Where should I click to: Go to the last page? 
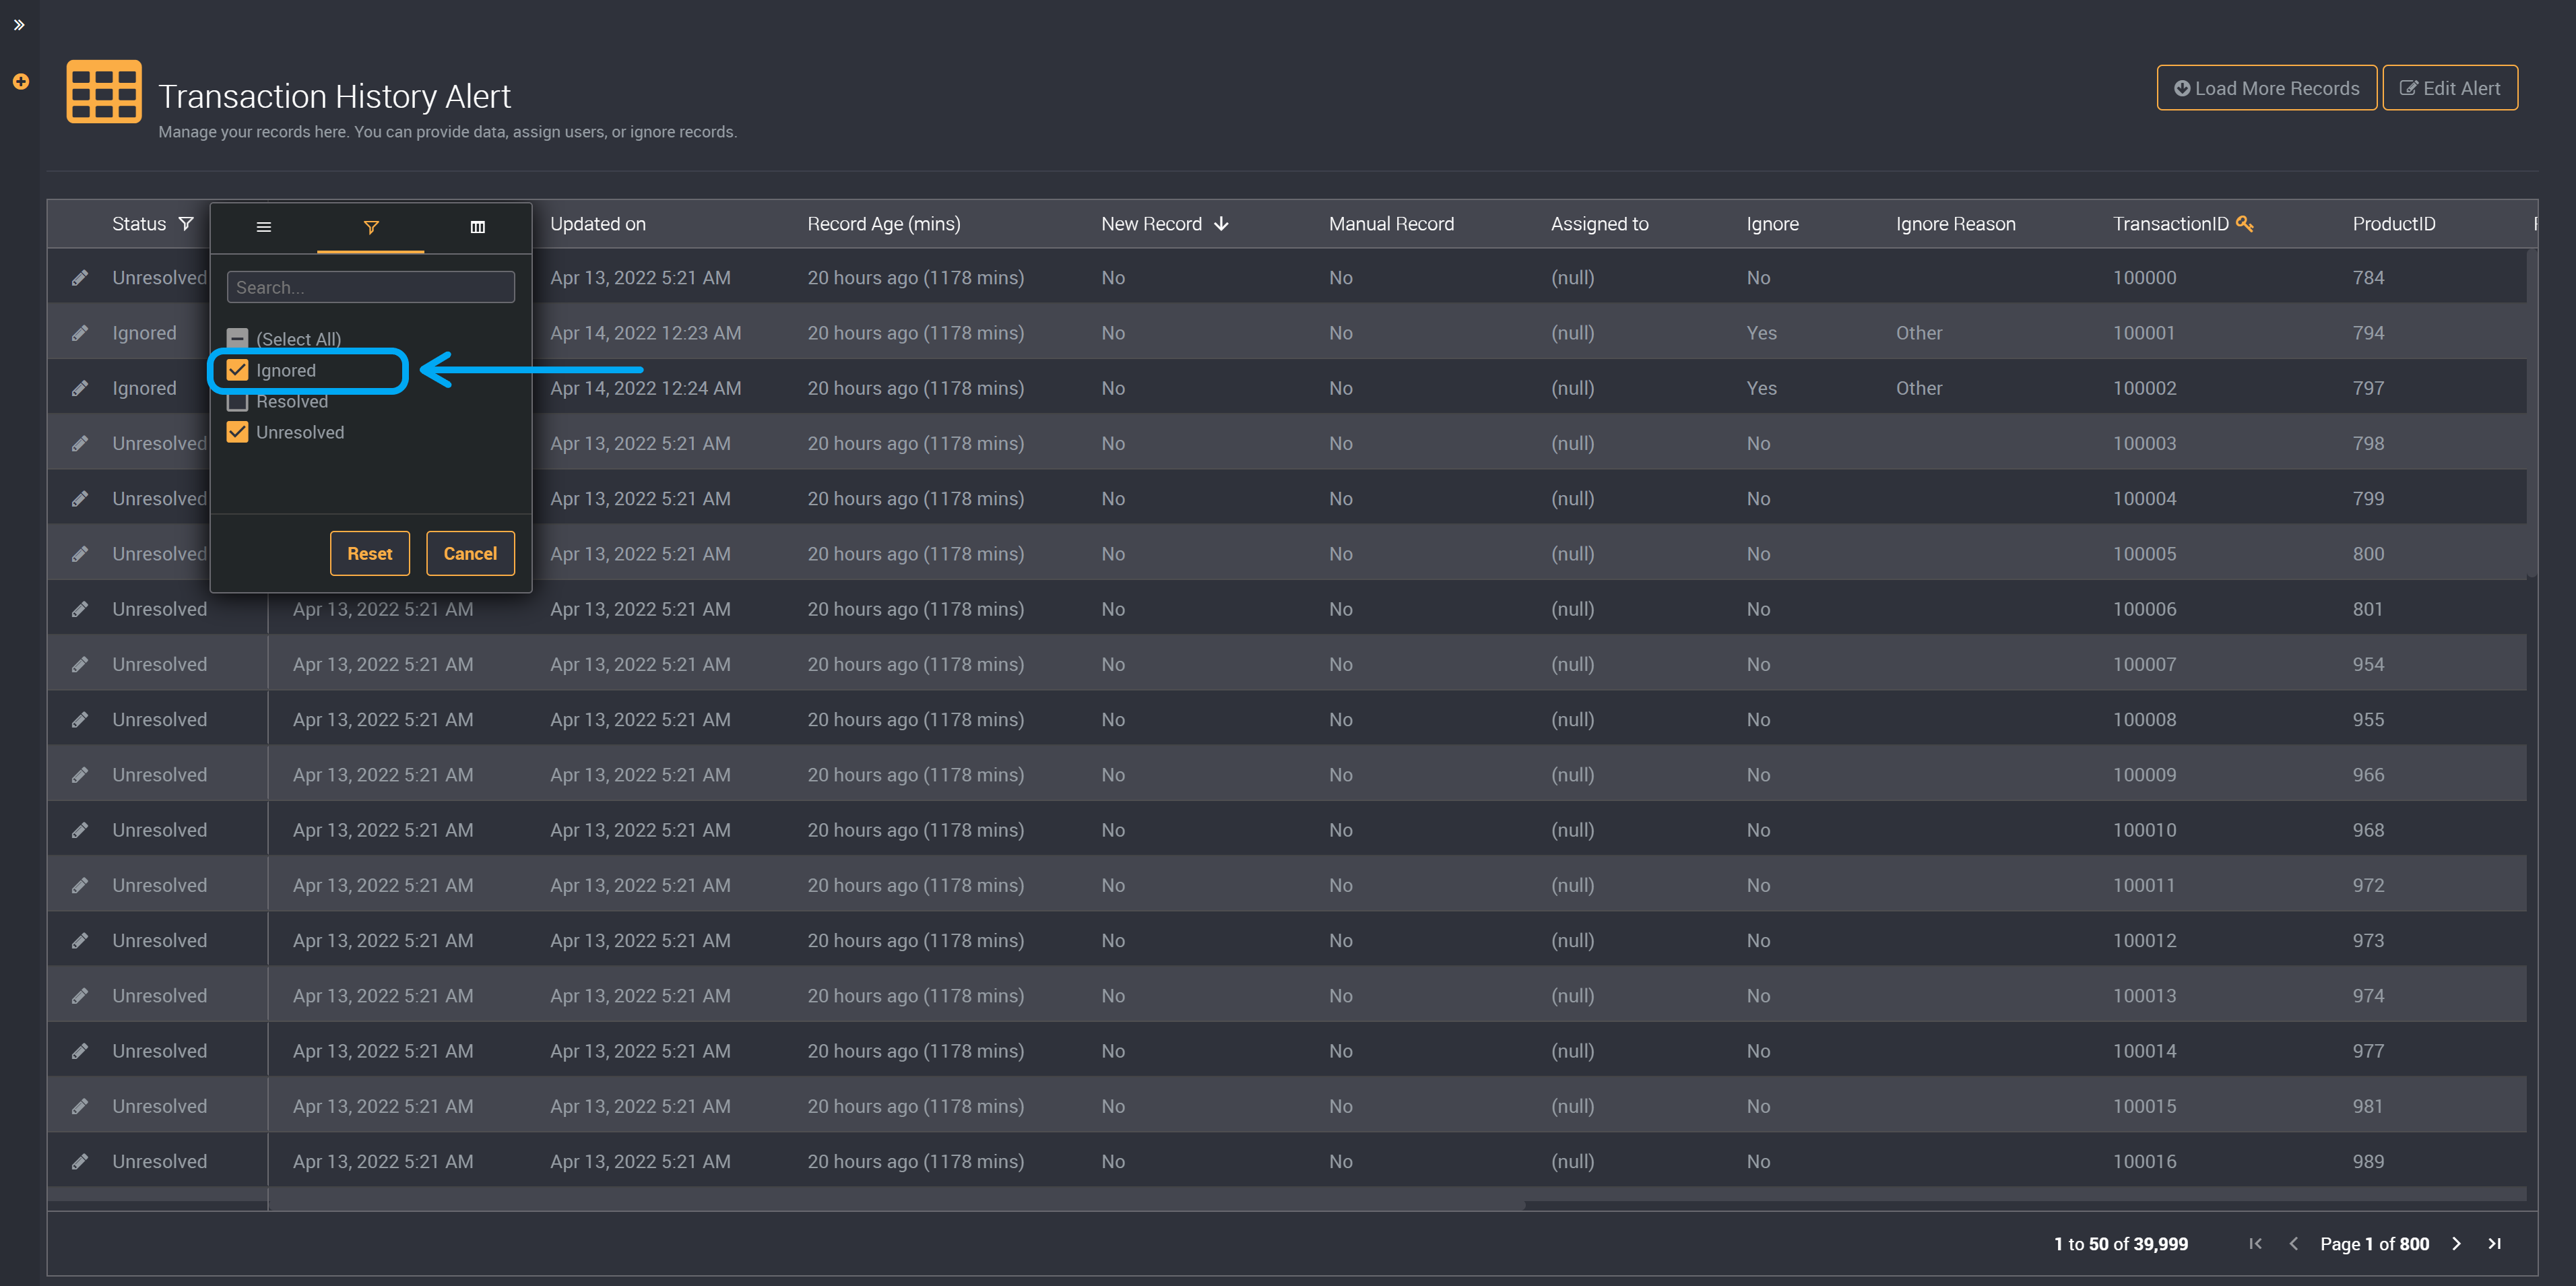(2494, 1244)
